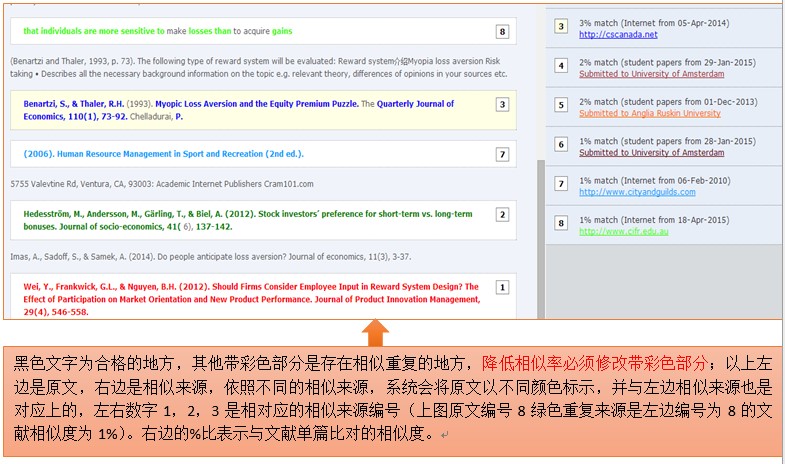Click source badge 8 beside the green highlighted sentence
This screenshot has height=464, width=785.
(502, 32)
